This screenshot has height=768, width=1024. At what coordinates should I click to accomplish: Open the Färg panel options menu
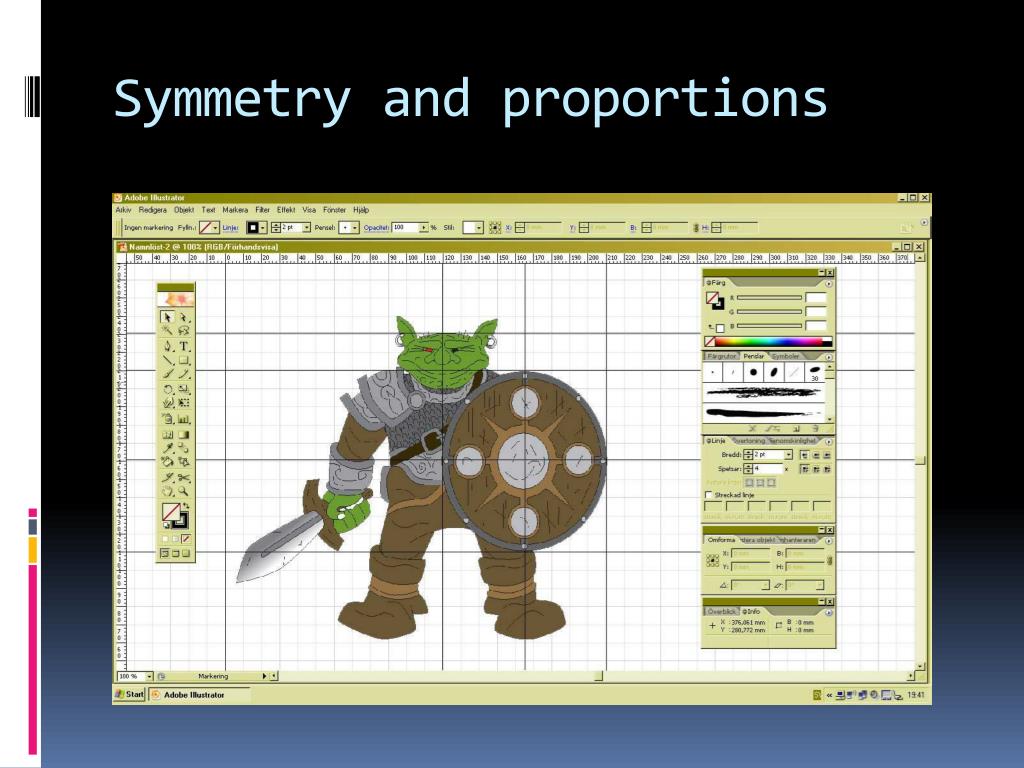click(x=828, y=283)
